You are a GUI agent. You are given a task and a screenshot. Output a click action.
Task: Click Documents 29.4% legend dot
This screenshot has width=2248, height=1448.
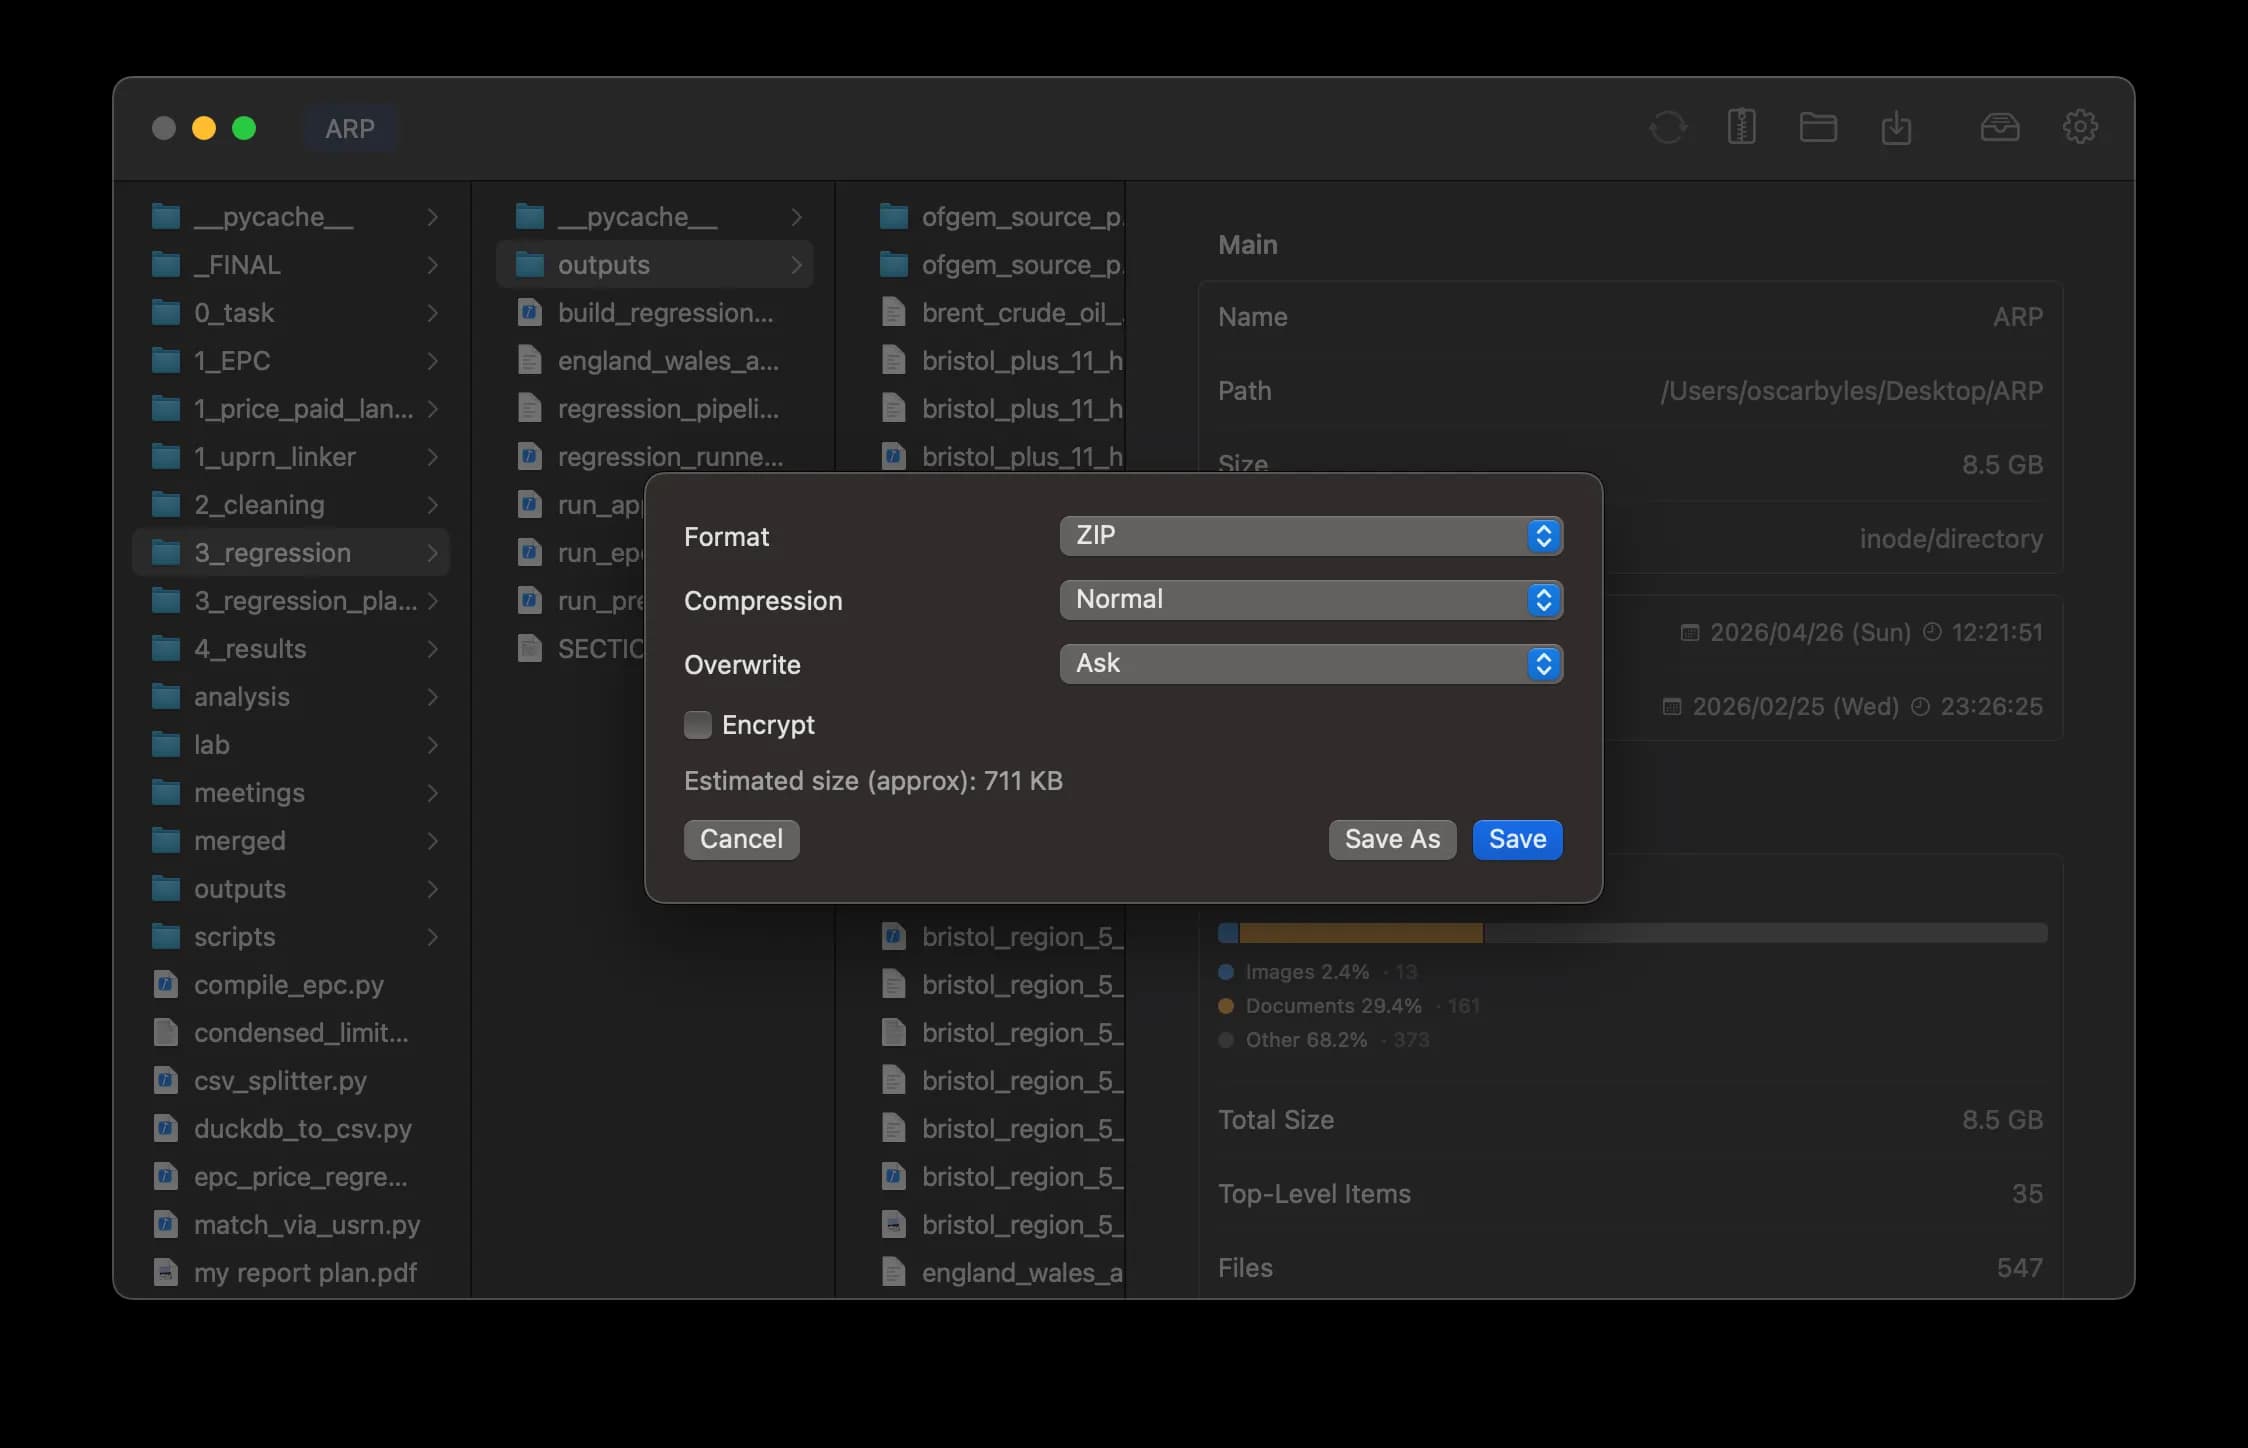click(1226, 1006)
